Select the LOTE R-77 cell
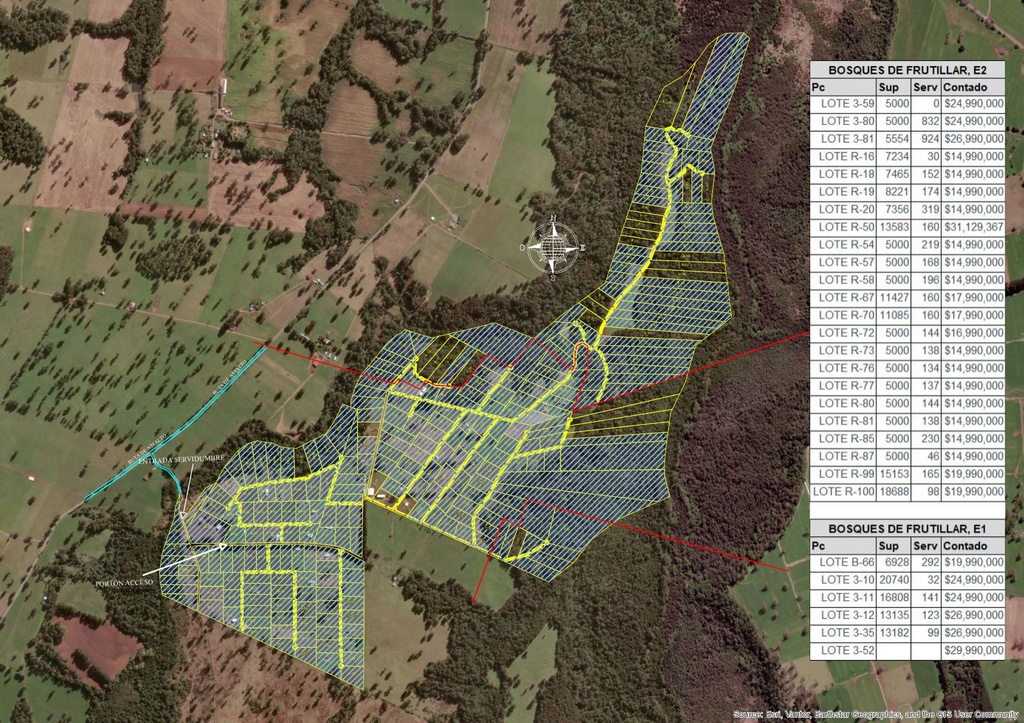 pyautogui.click(x=843, y=386)
